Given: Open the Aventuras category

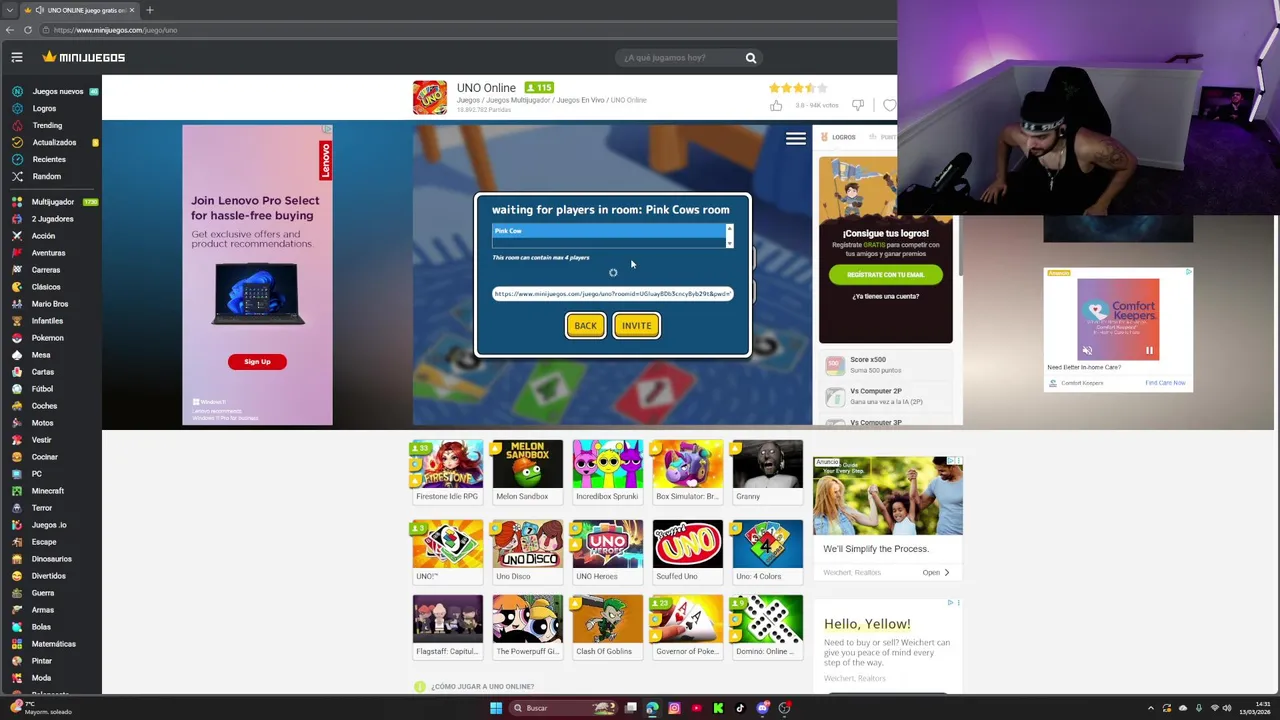Looking at the screenshot, I should (48, 253).
